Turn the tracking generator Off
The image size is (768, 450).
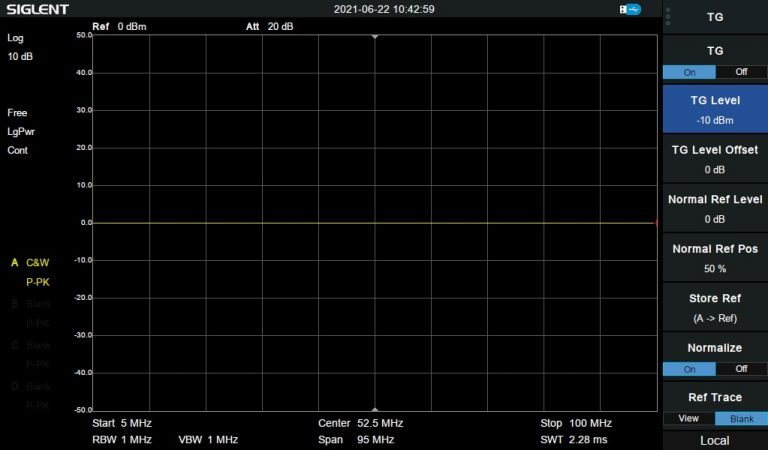click(x=741, y=72)
